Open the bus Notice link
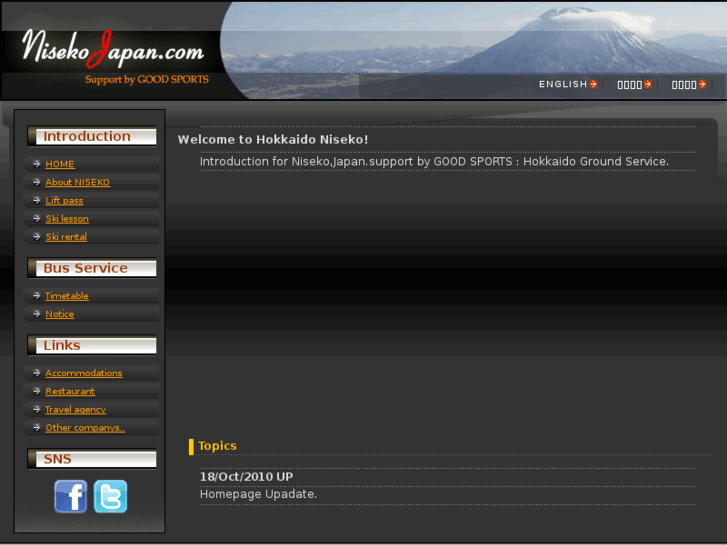 pos(59,314)
